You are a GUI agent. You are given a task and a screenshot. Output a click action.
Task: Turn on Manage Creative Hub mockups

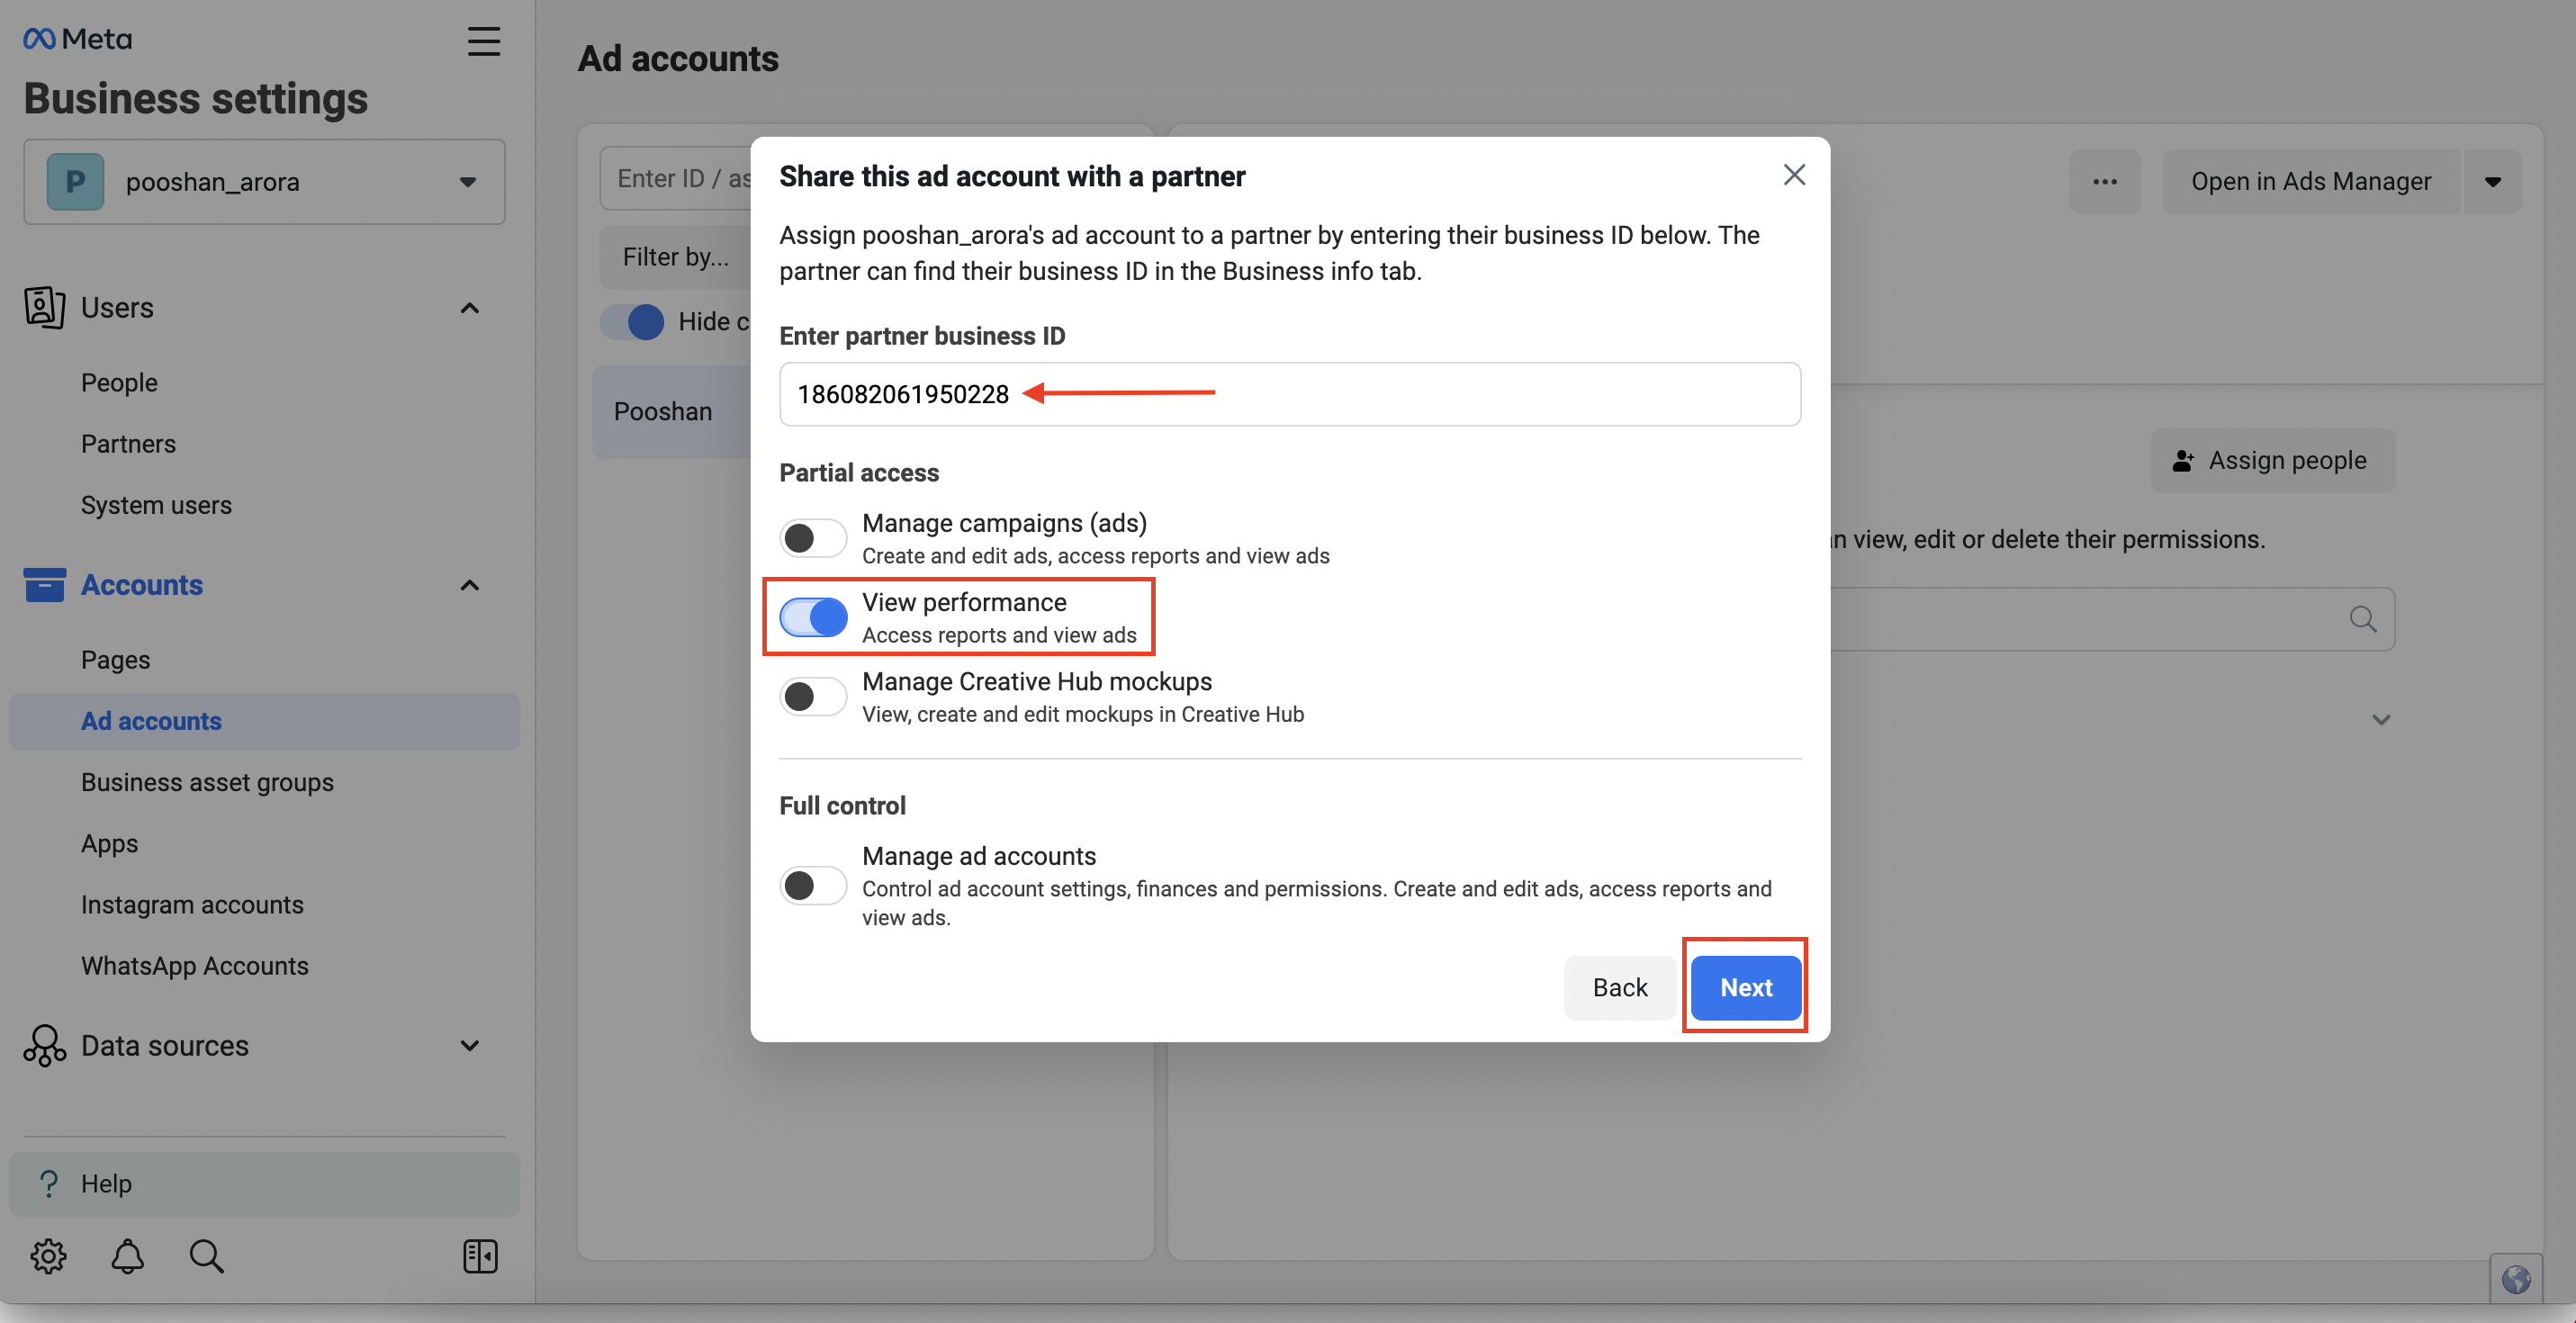[813, 696]
